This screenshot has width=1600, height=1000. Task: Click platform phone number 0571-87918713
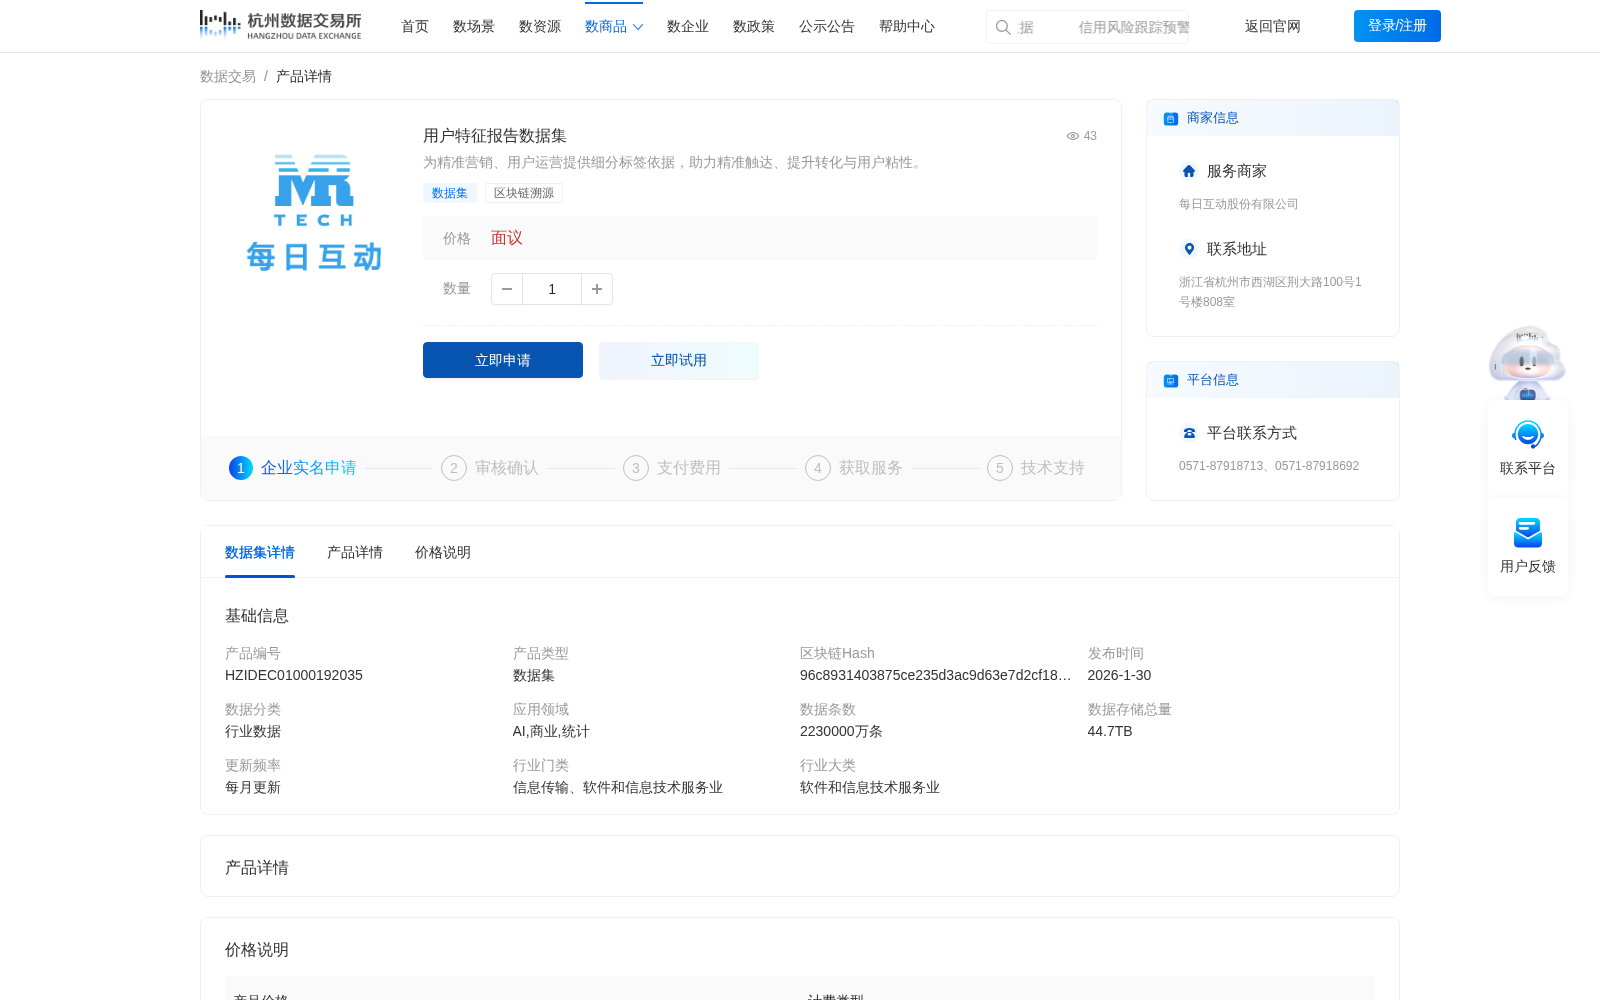click(1221, 466)
